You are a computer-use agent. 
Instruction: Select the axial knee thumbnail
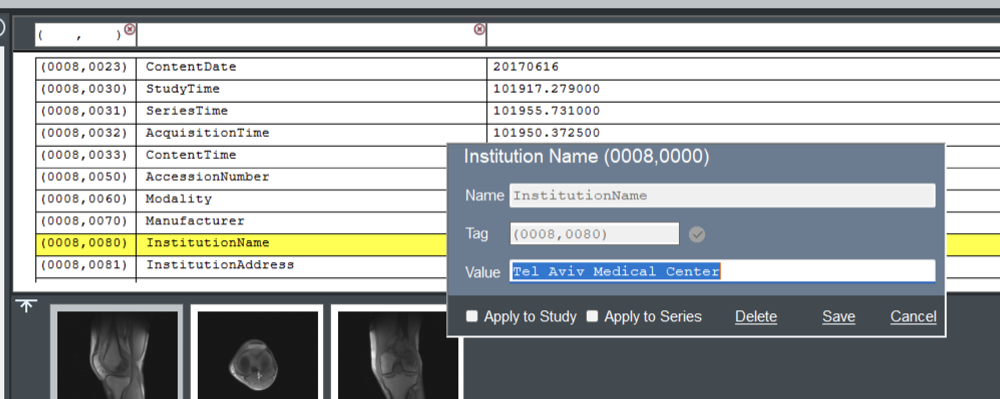[x=257, y=352]
